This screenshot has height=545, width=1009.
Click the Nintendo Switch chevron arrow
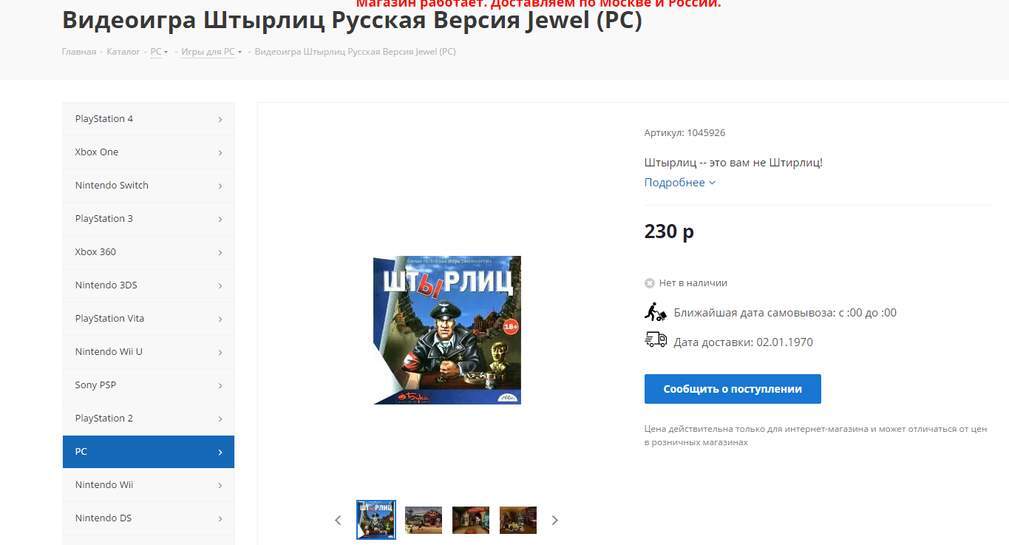click(x=220, y=186)
